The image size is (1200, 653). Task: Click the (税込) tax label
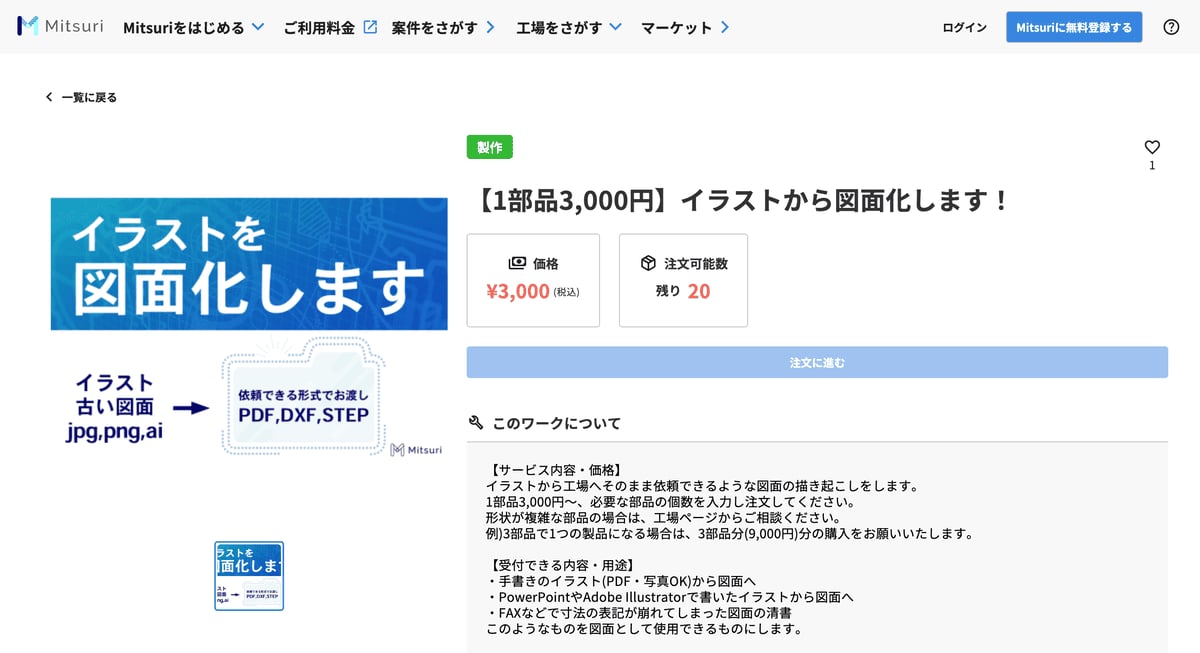pyautogui.click(x=566, y=292)
